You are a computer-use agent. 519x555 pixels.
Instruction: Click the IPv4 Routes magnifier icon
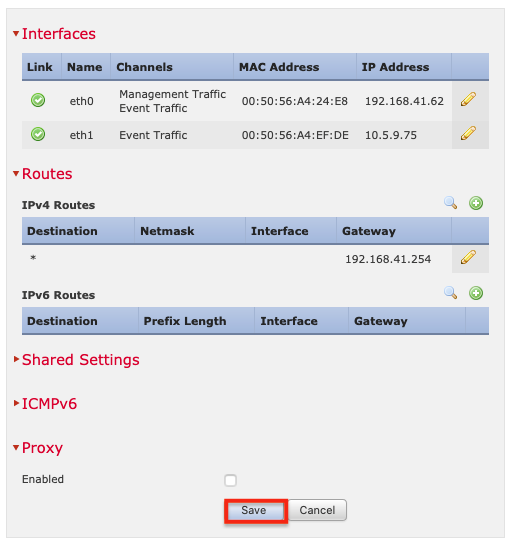450,203
